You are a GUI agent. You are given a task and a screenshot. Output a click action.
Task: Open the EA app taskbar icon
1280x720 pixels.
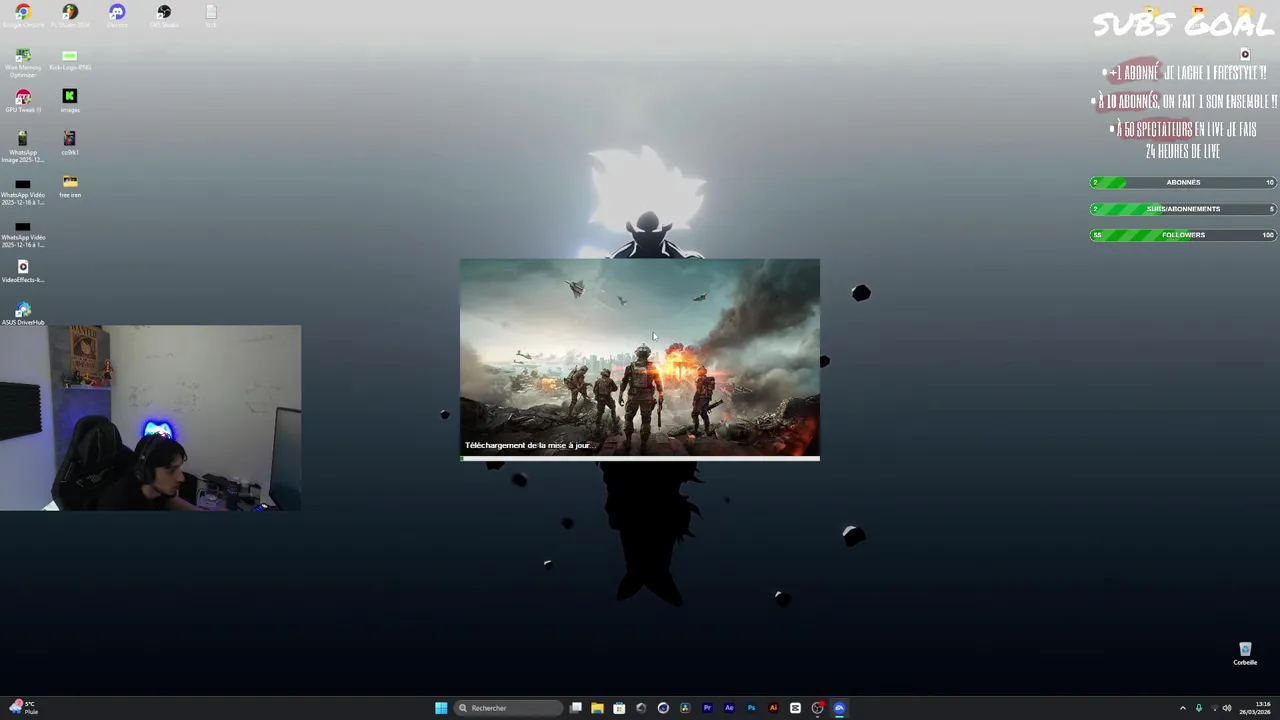click(x=839, y=708)
